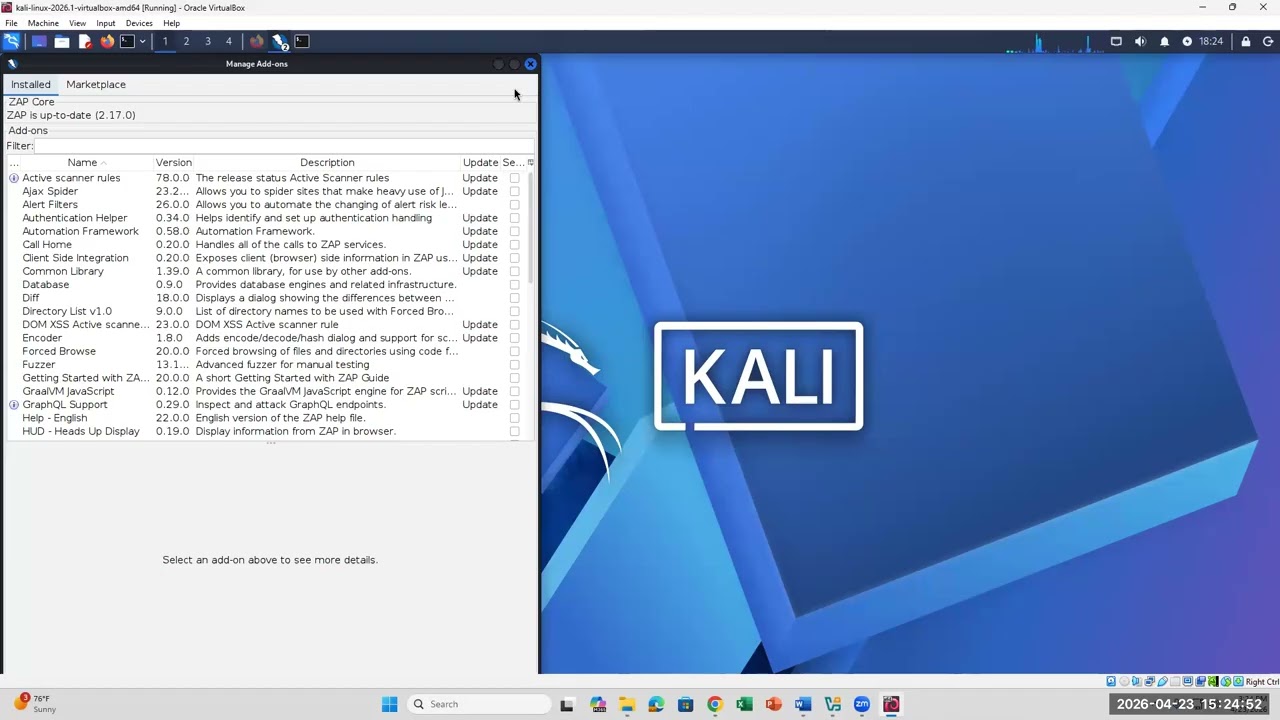Select the Diff add-on row

[x=265, y=298]
